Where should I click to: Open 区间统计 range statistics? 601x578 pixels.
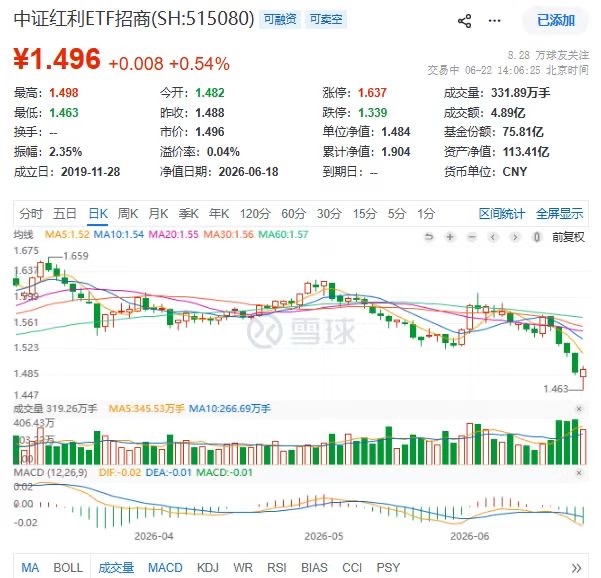coord(502,213)
